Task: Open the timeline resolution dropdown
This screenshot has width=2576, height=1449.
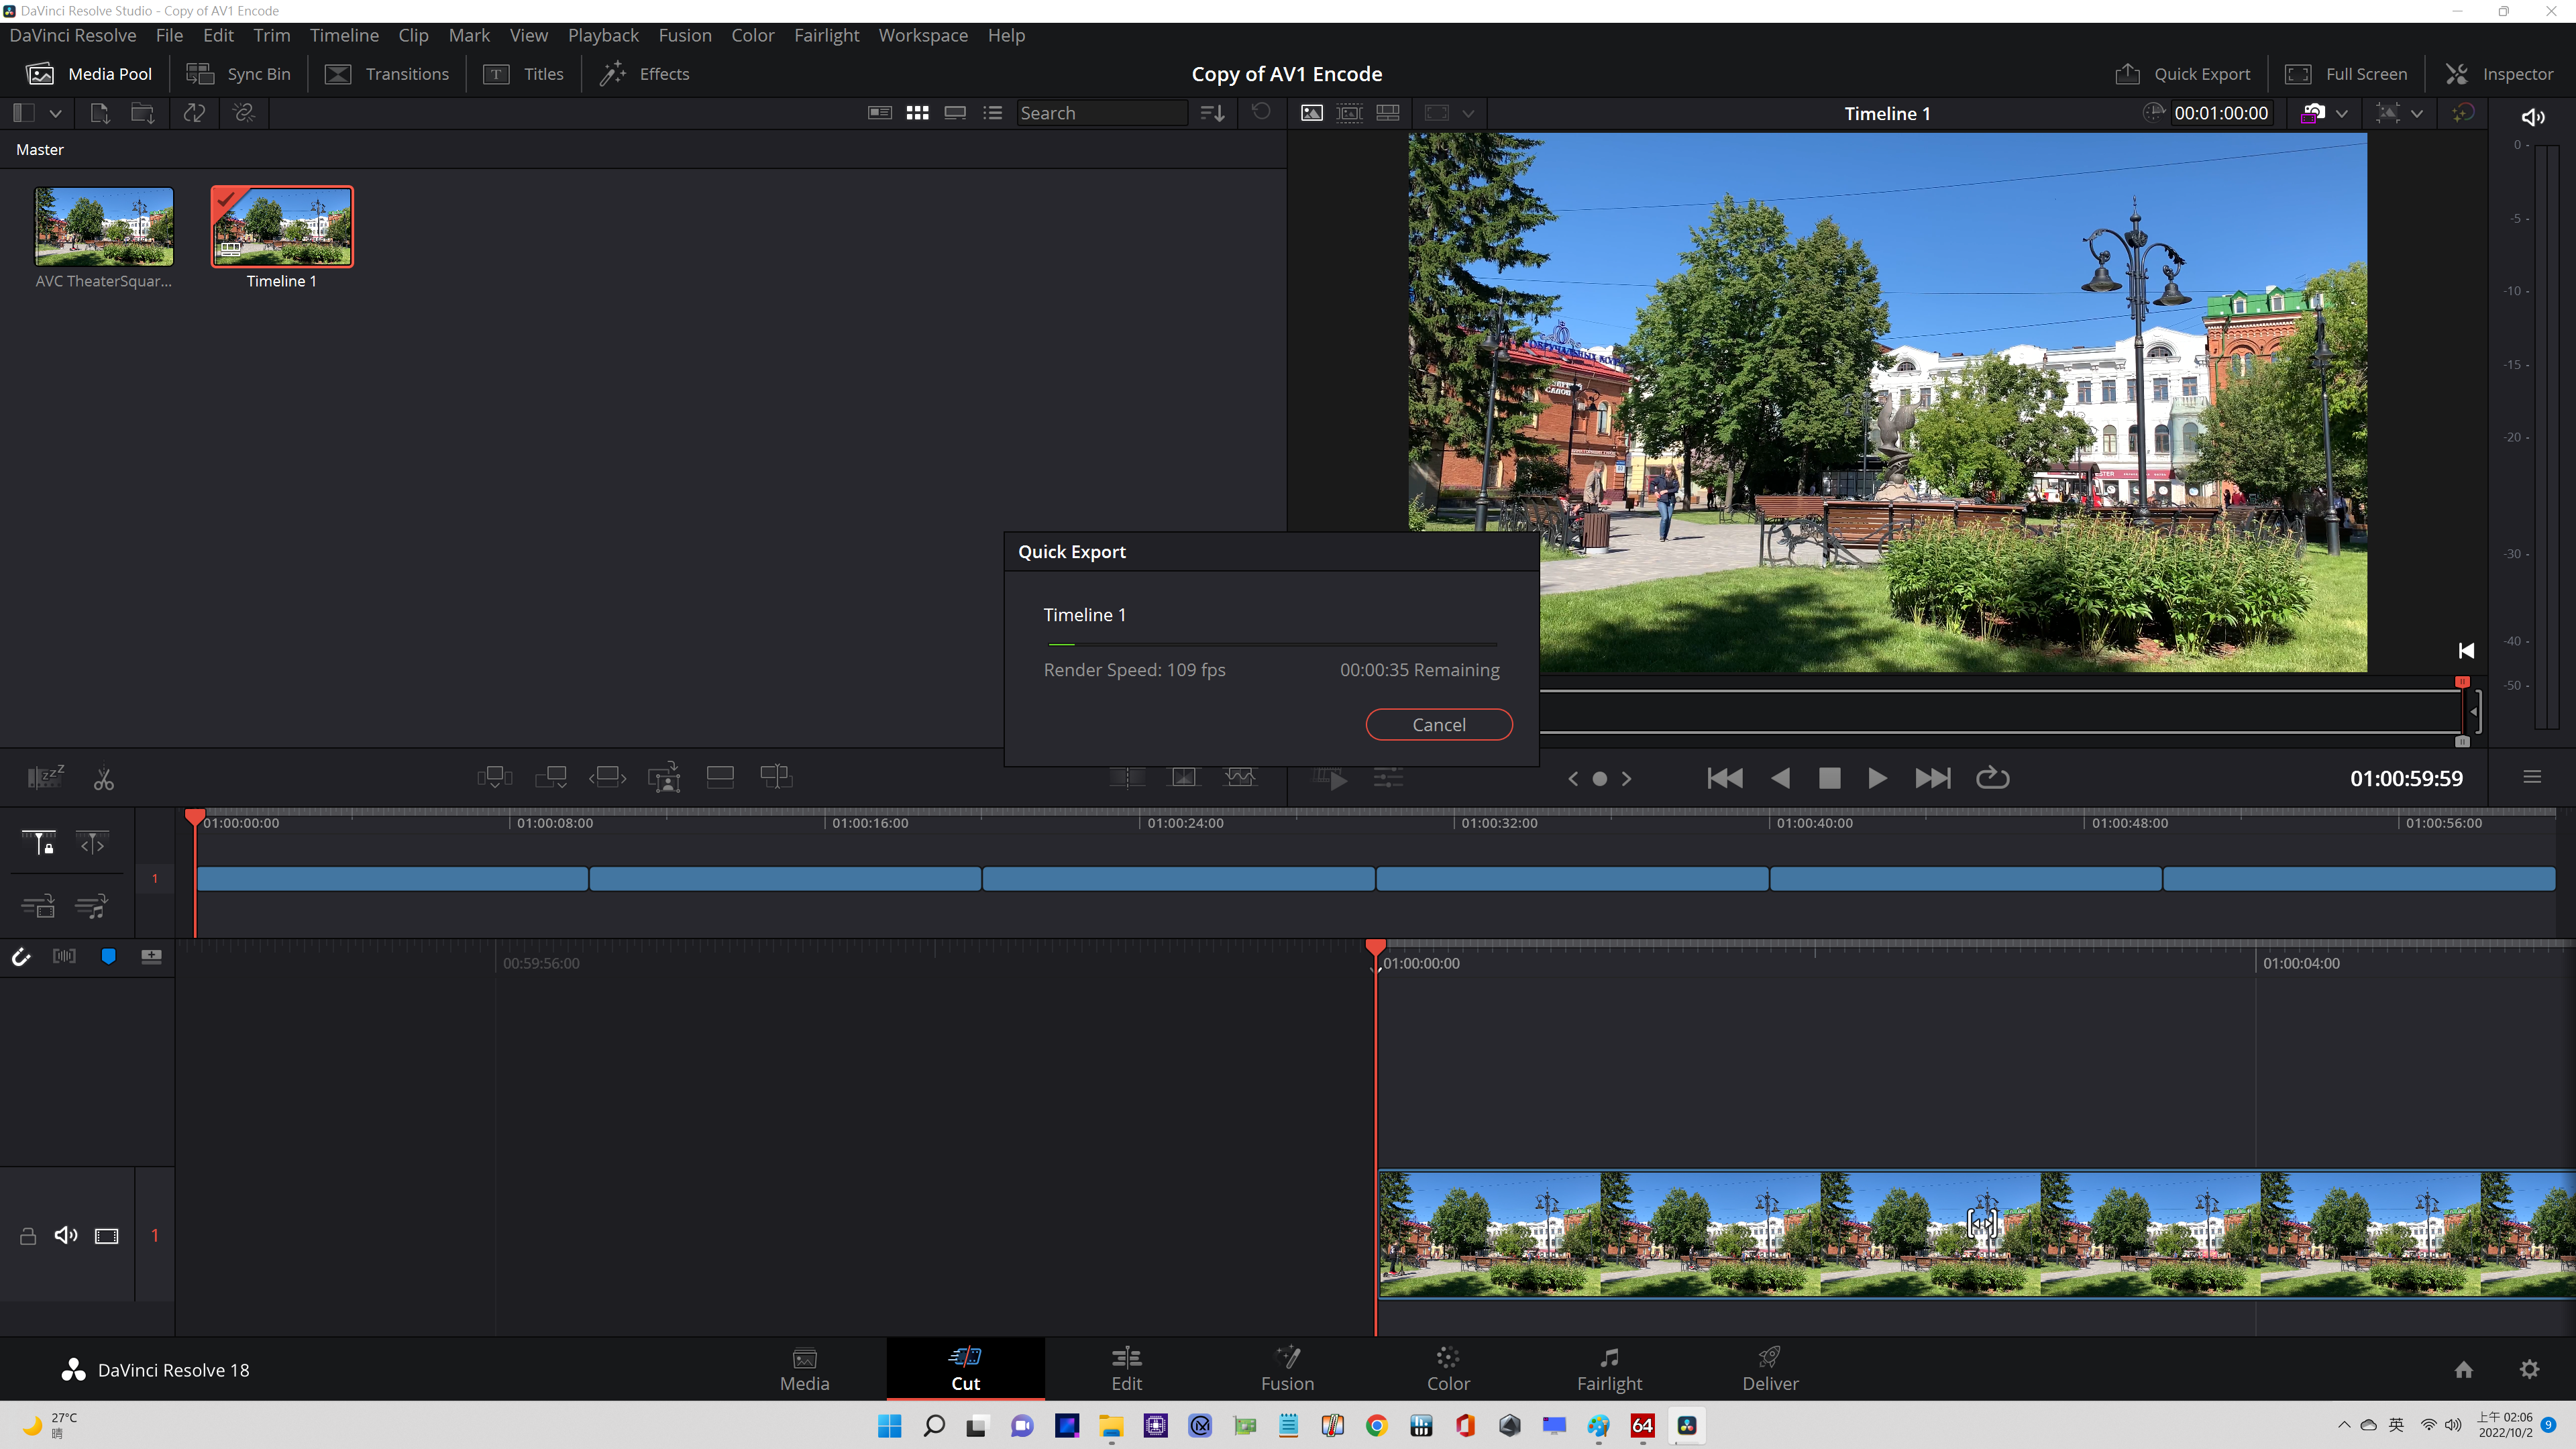Action: tap(1468, 113)
